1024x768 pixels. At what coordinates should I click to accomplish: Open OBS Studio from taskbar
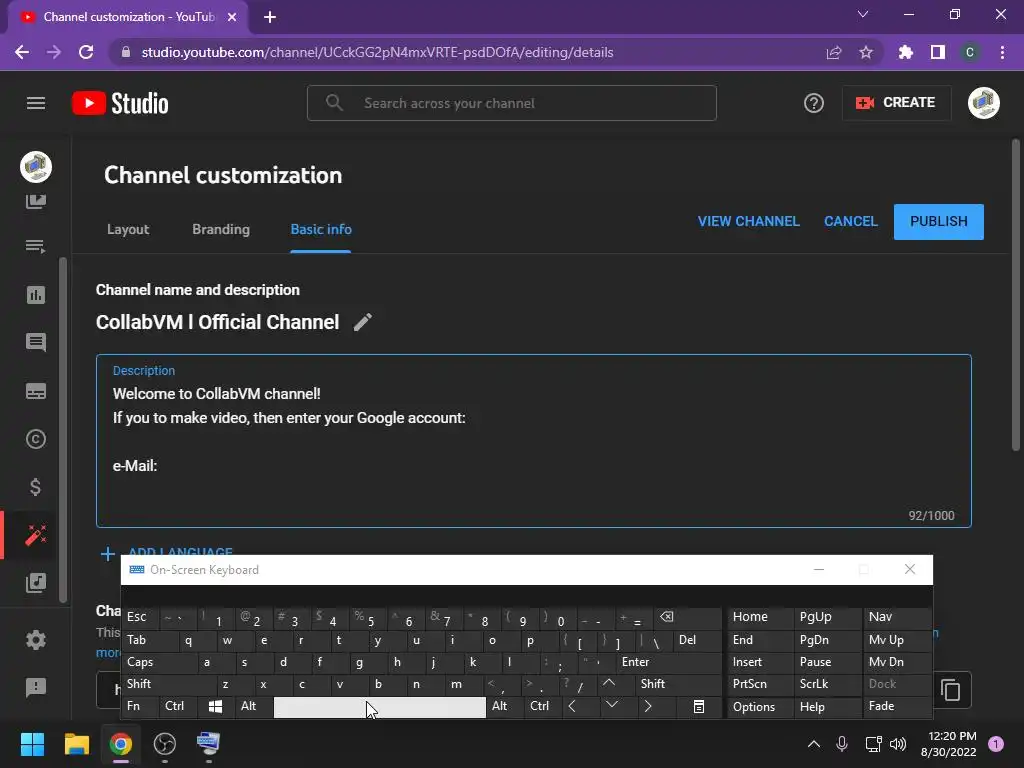165,744
